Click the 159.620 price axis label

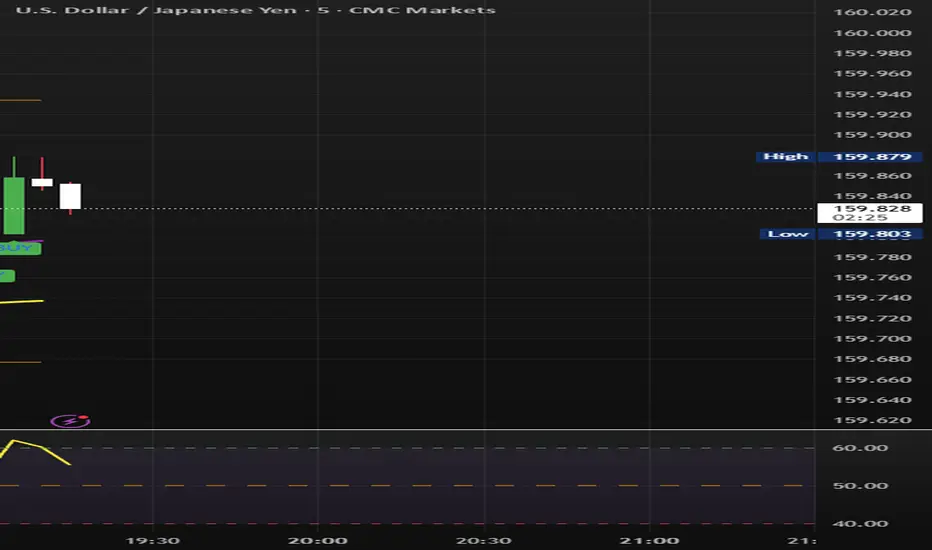pos(872,420)
